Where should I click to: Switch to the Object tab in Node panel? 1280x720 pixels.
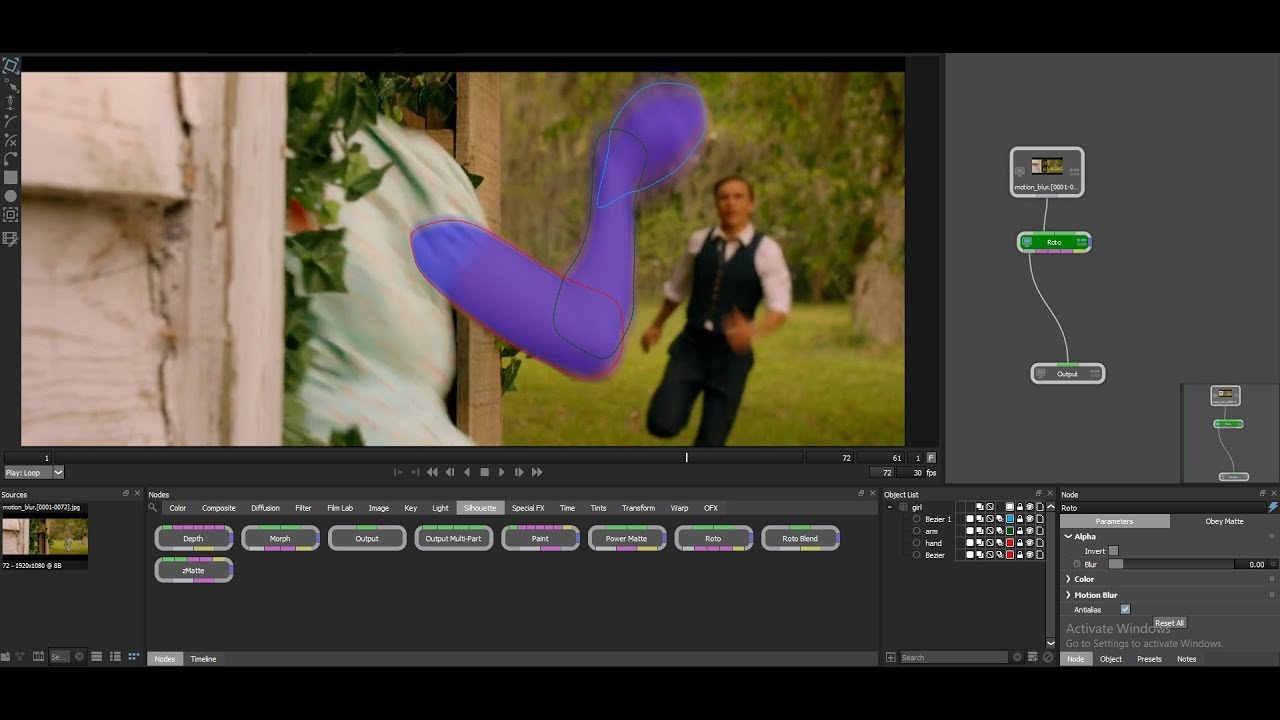click(x=1111, y=659)
